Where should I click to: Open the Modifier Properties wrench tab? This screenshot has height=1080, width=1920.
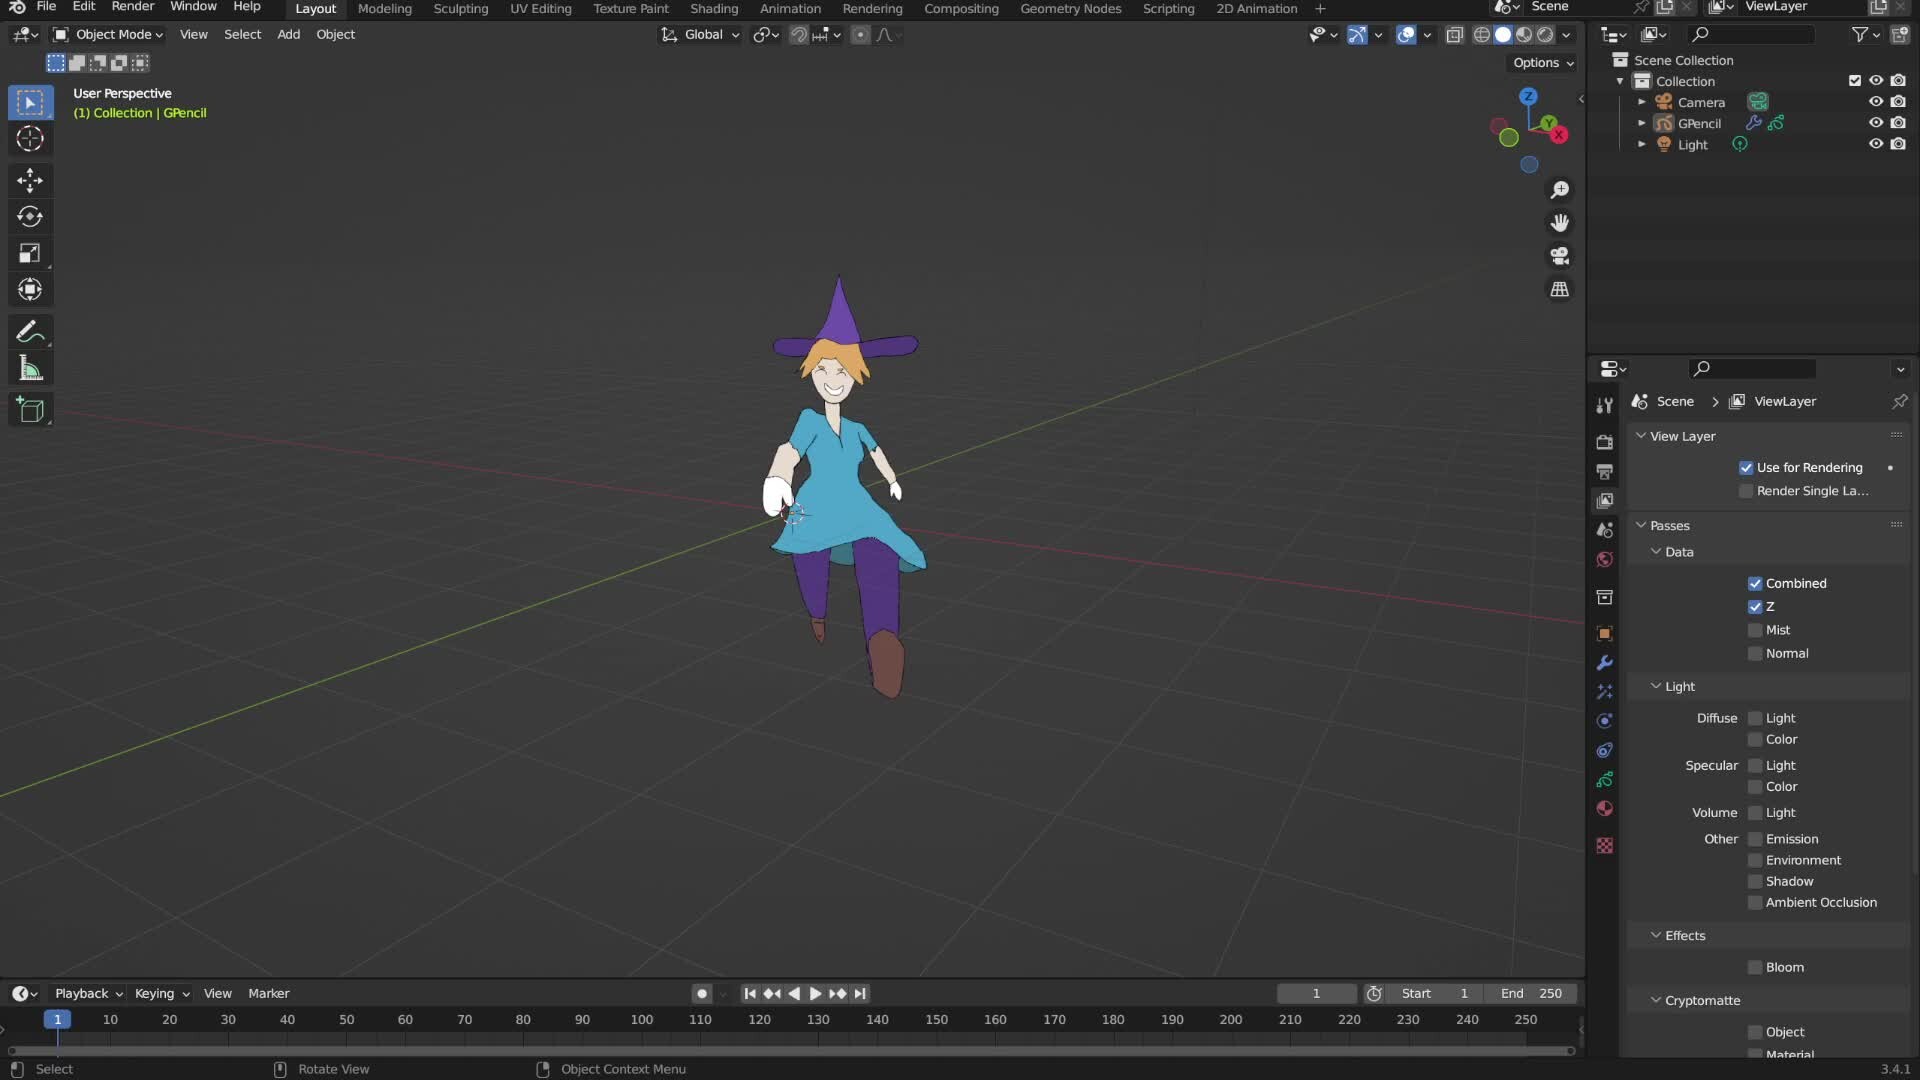(1604, 662)
